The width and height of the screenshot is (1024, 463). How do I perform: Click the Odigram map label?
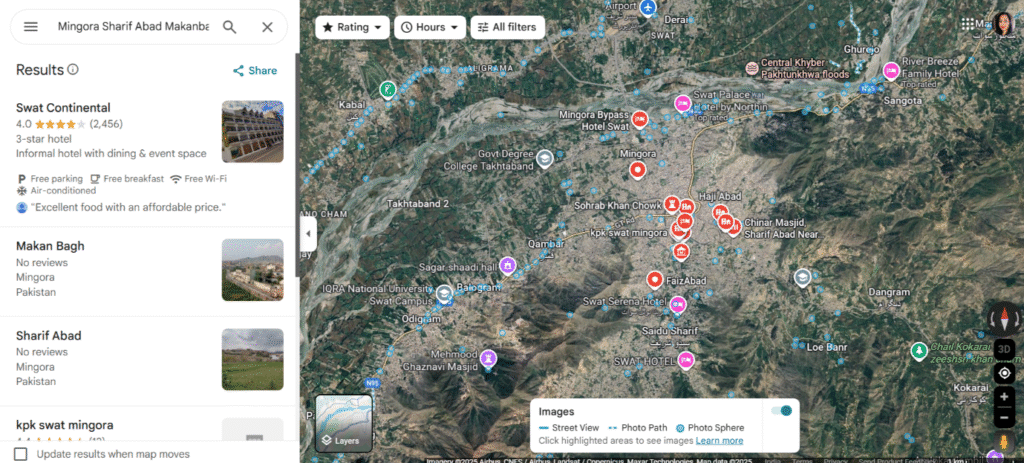[x=421, y=319]
